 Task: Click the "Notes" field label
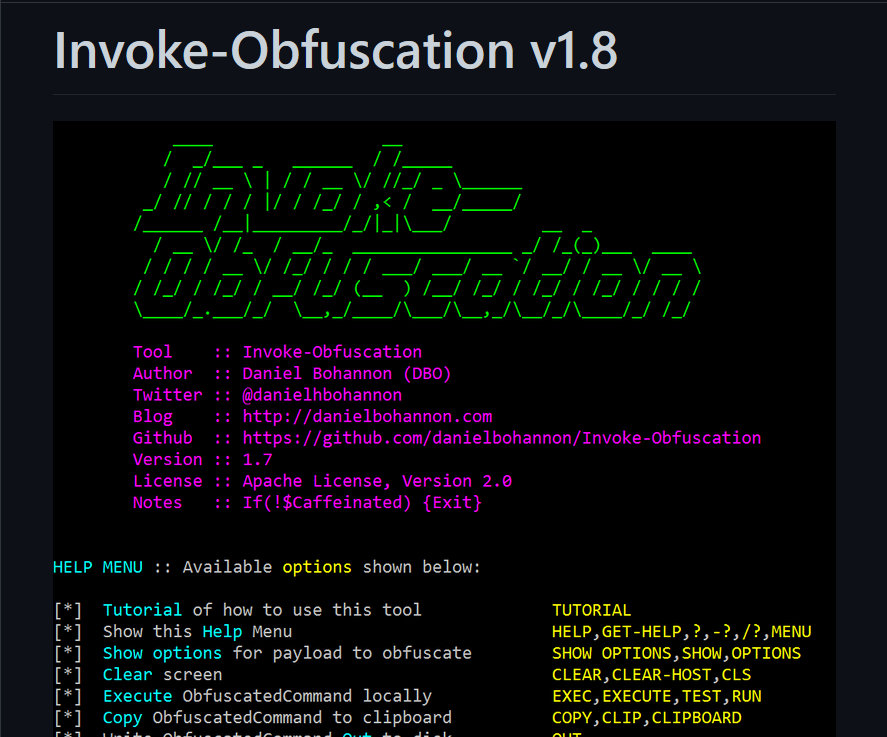[x=158, y=502]
